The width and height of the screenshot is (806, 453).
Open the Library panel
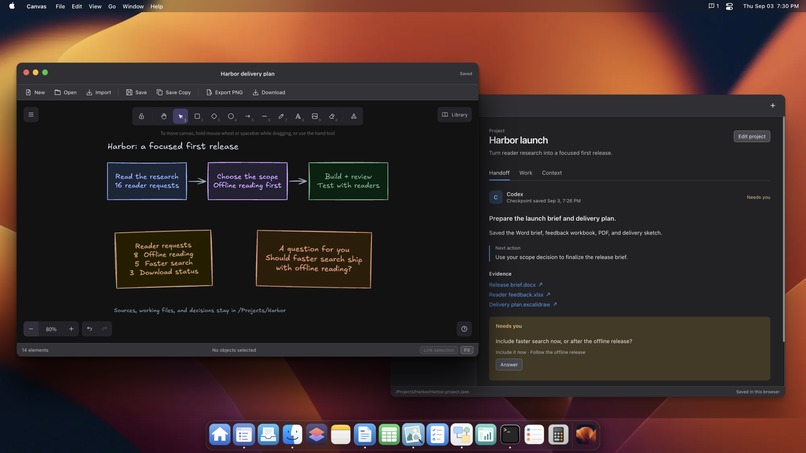[x=455, y=115]
